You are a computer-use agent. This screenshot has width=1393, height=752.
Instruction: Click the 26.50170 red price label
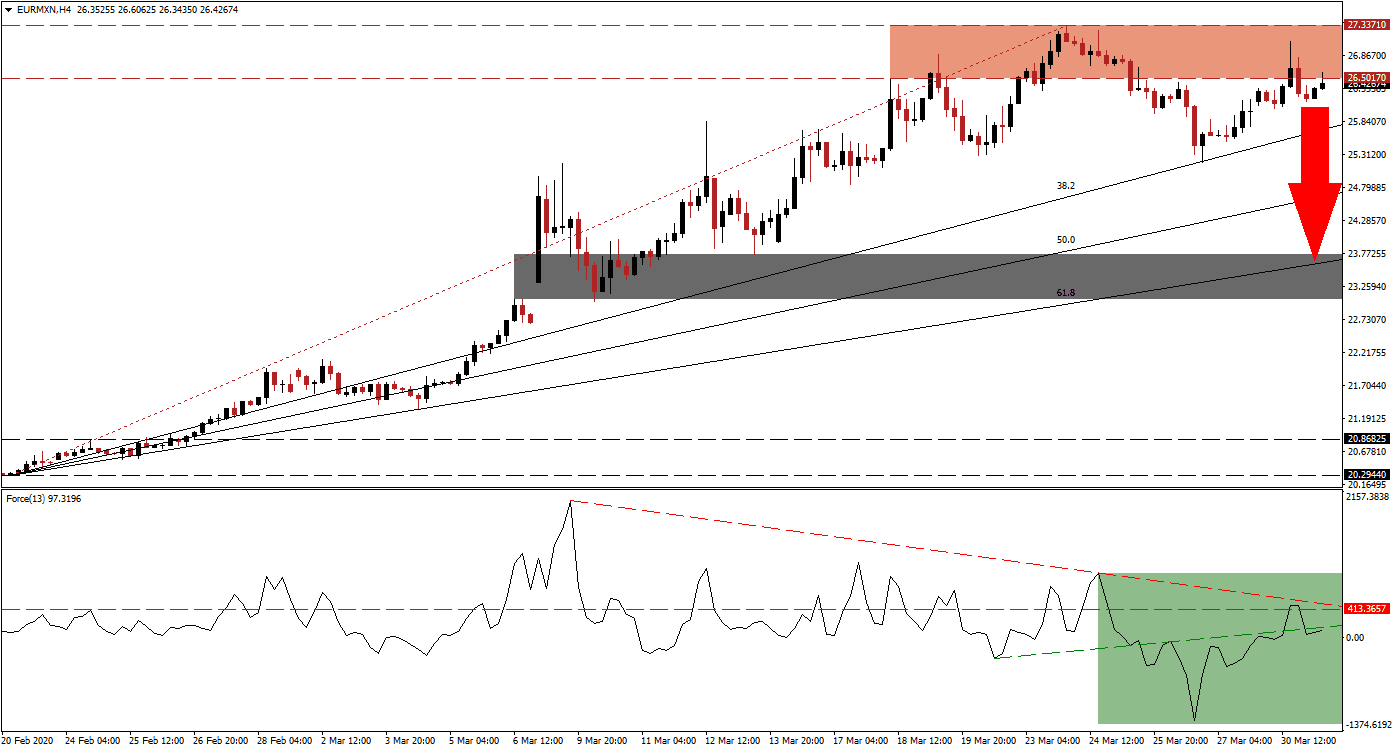click(1366, 78)
